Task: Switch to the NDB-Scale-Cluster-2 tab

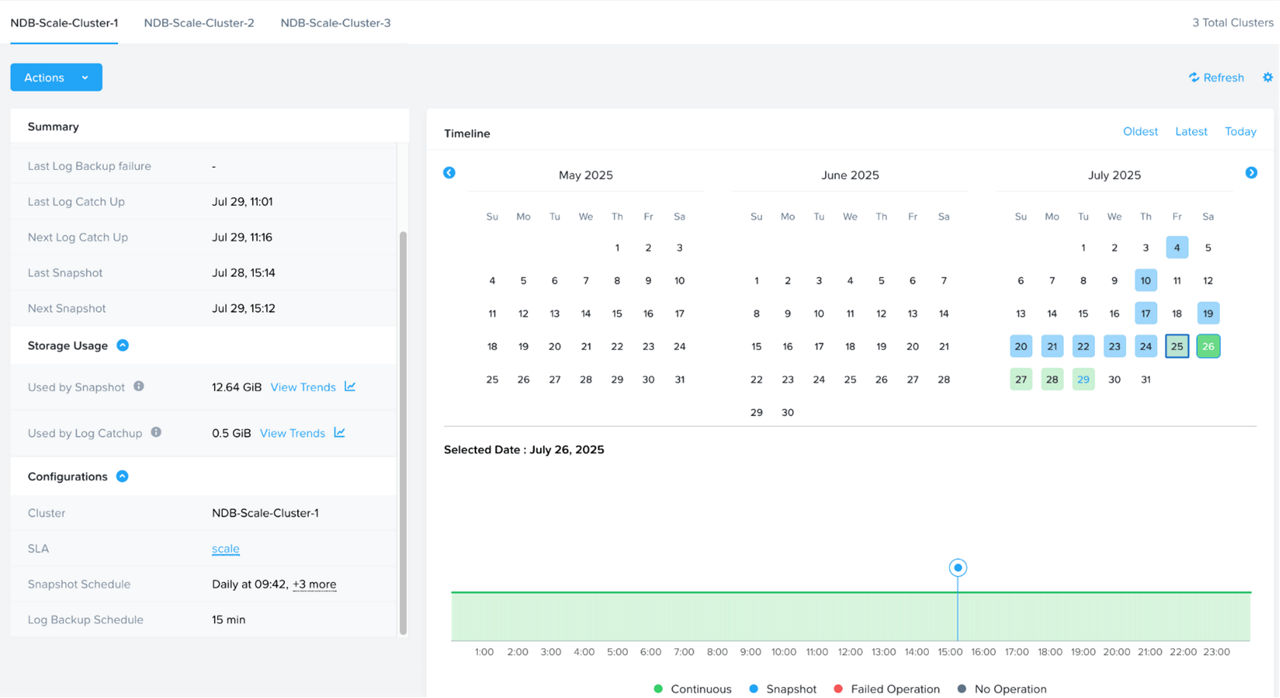Action: tap(198, 21)
